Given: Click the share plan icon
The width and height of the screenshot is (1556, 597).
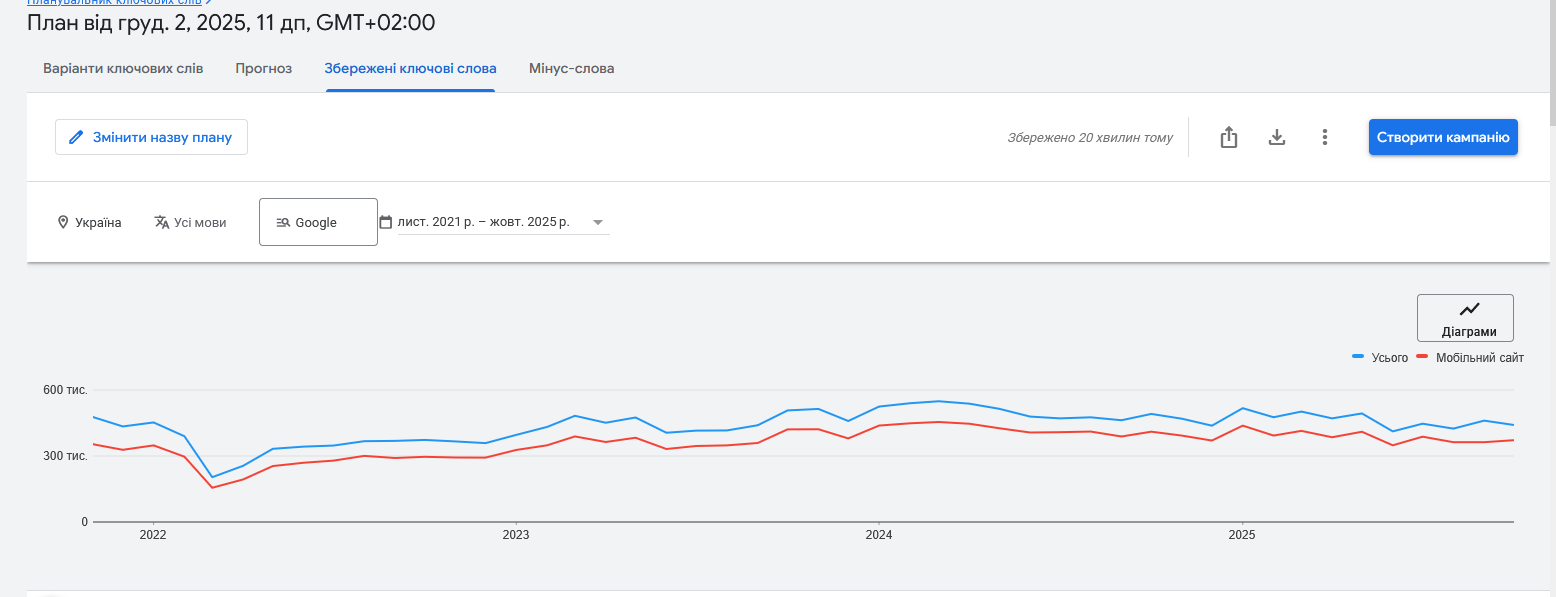Looking at the screenshot, I should 1229,138.
